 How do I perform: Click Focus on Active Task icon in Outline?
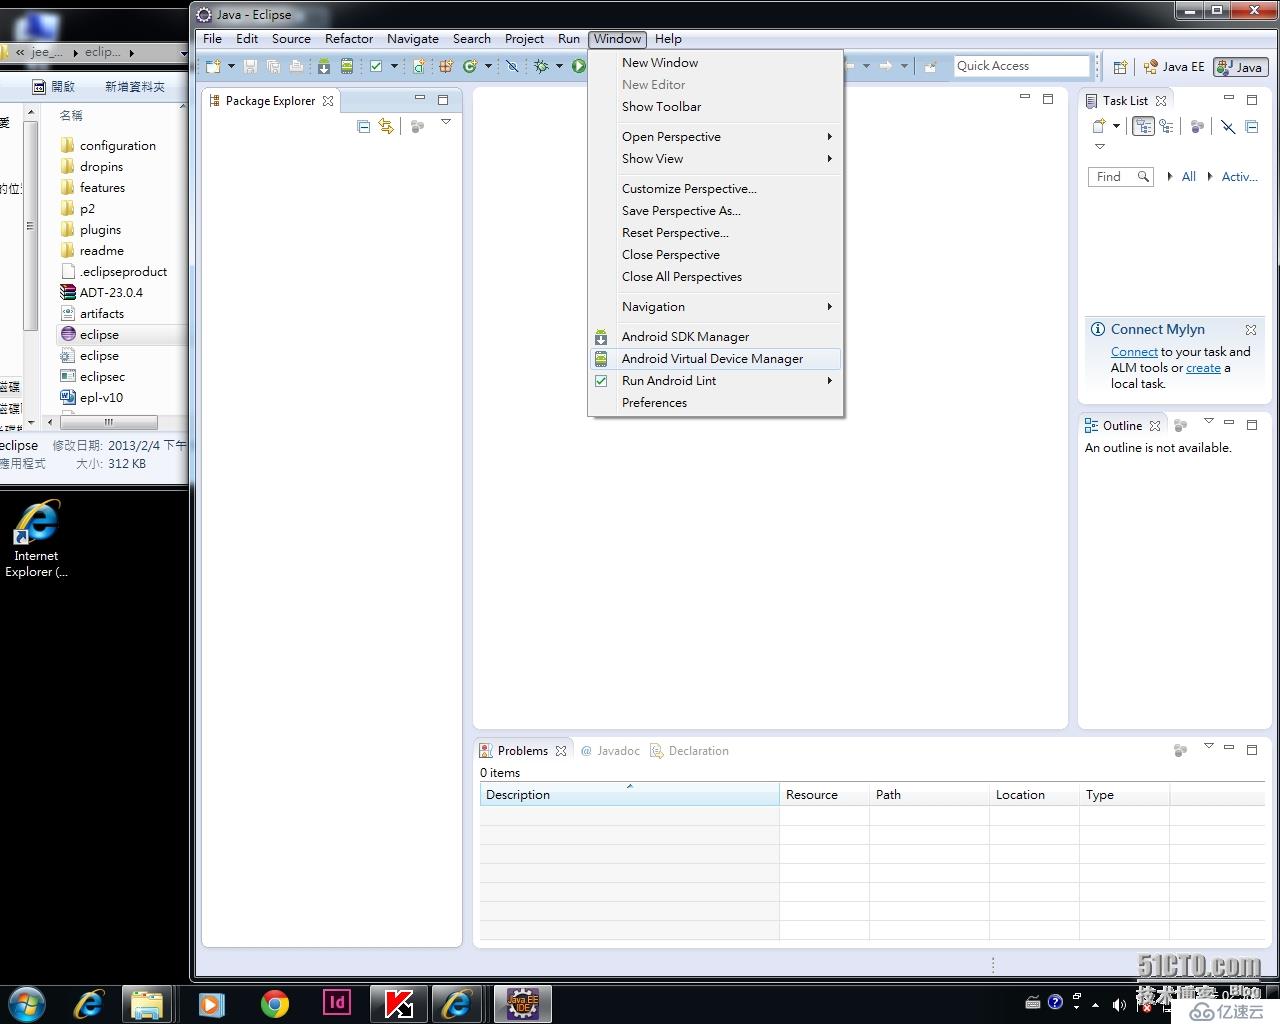click(1181, 425)
